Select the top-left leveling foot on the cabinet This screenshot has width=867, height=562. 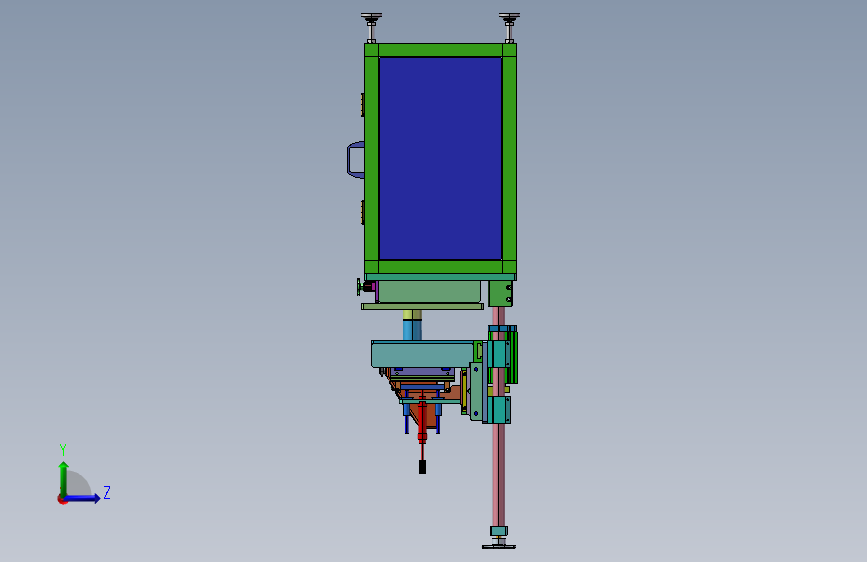(371, 28)
